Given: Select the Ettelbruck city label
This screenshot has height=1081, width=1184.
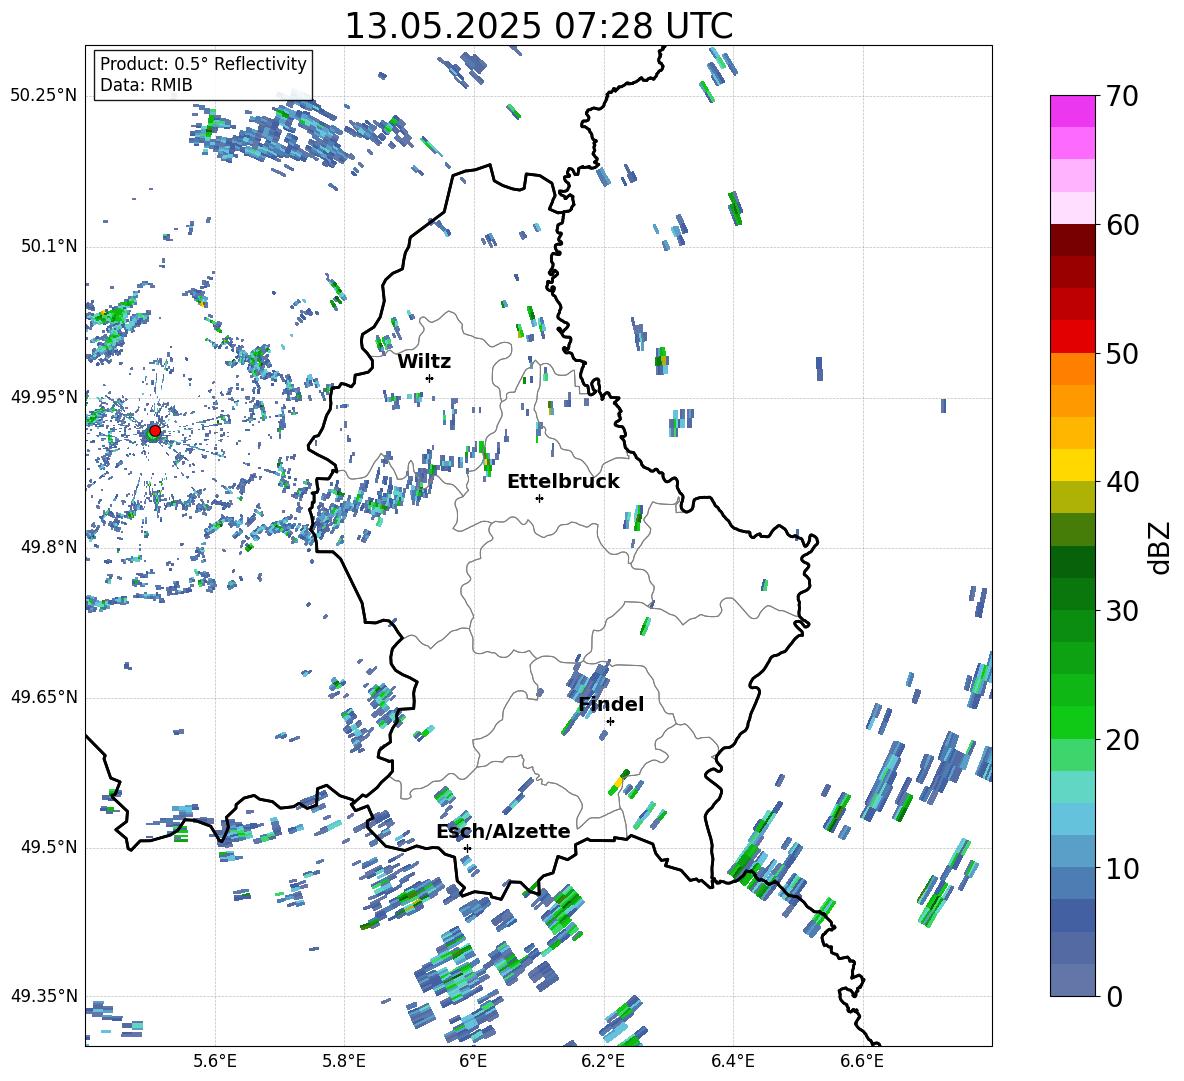Looking at the screenshot, I should [x=563, y=482].
